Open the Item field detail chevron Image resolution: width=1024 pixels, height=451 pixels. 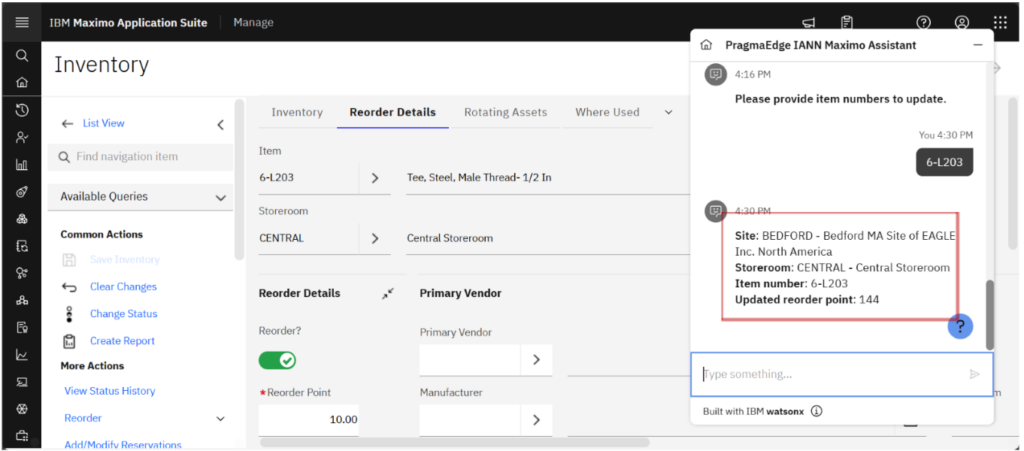375,178
